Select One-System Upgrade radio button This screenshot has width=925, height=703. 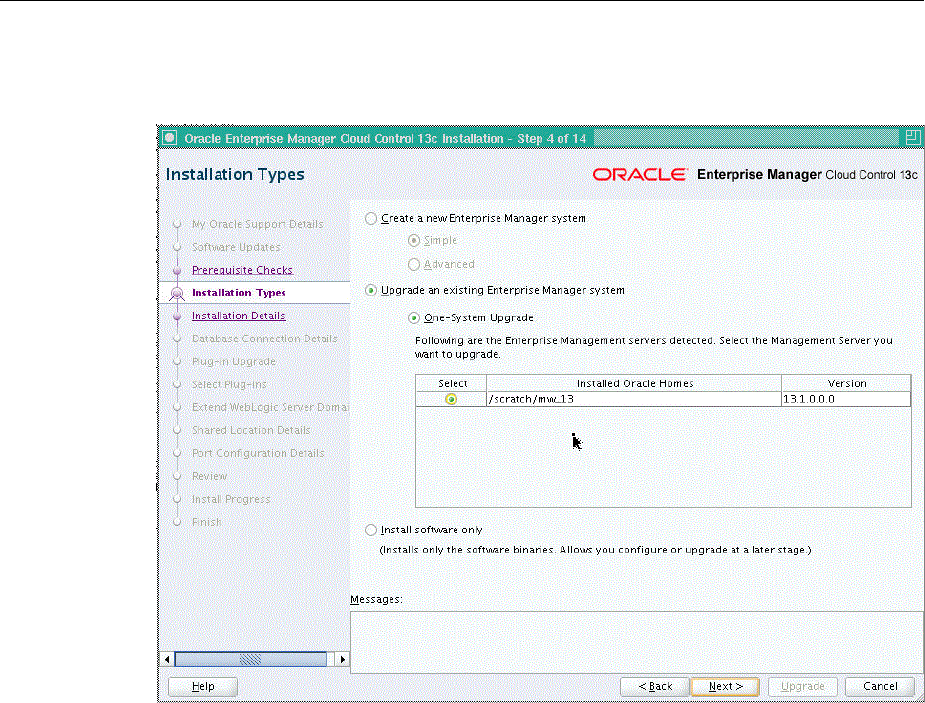(x=414, y=318)
